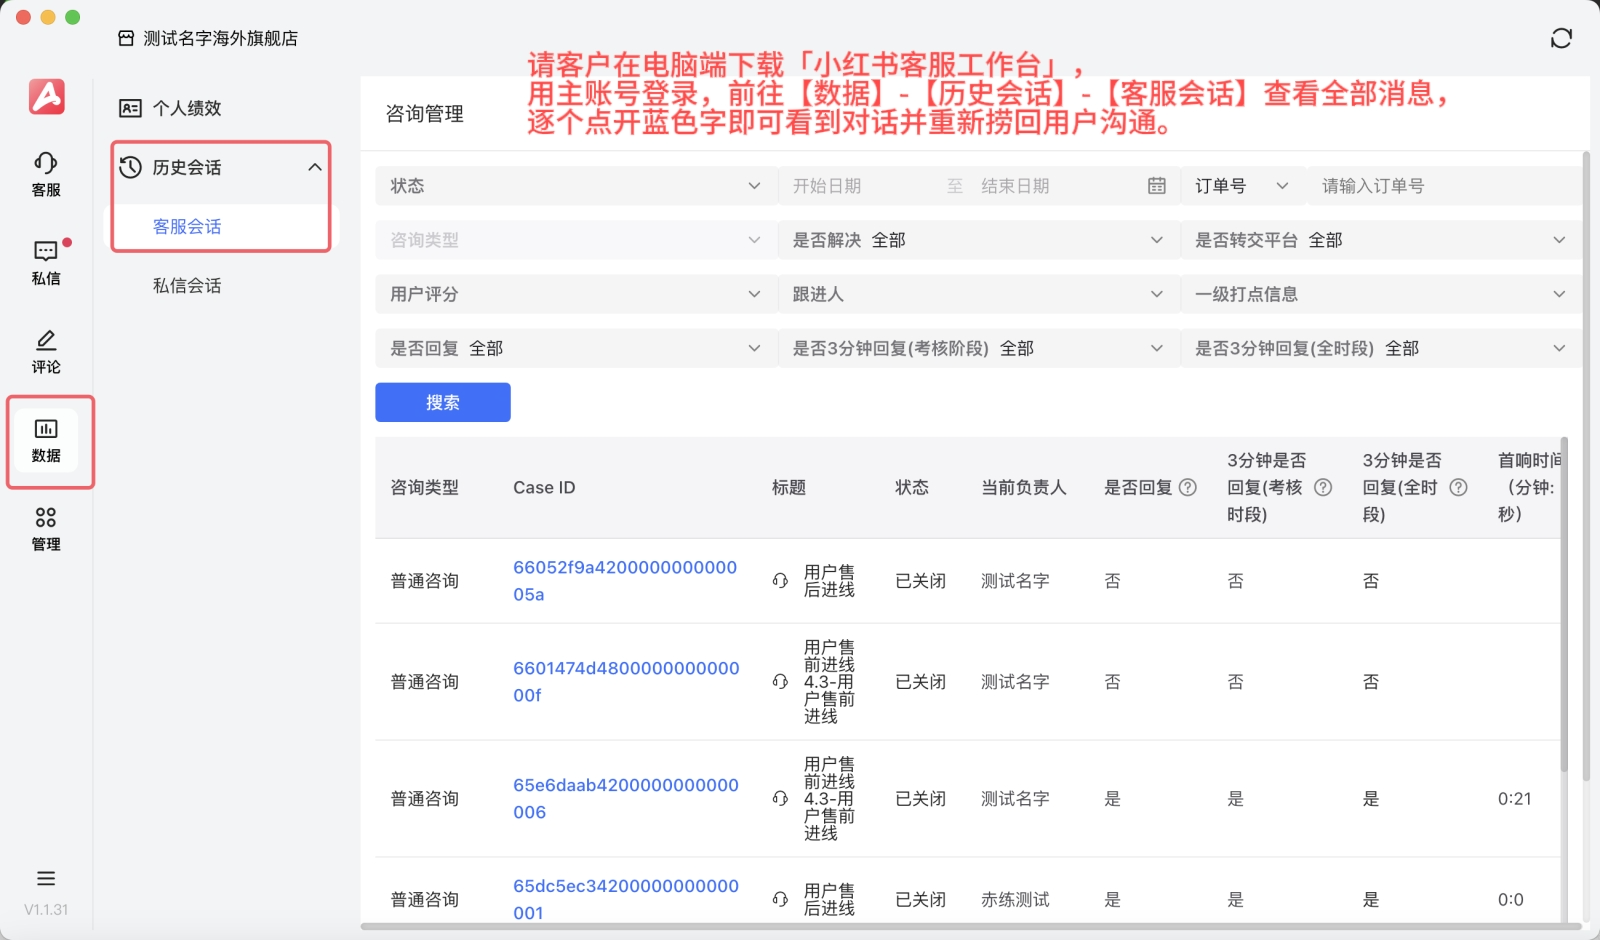Click the 0:21 first response time

[1514, 799]
